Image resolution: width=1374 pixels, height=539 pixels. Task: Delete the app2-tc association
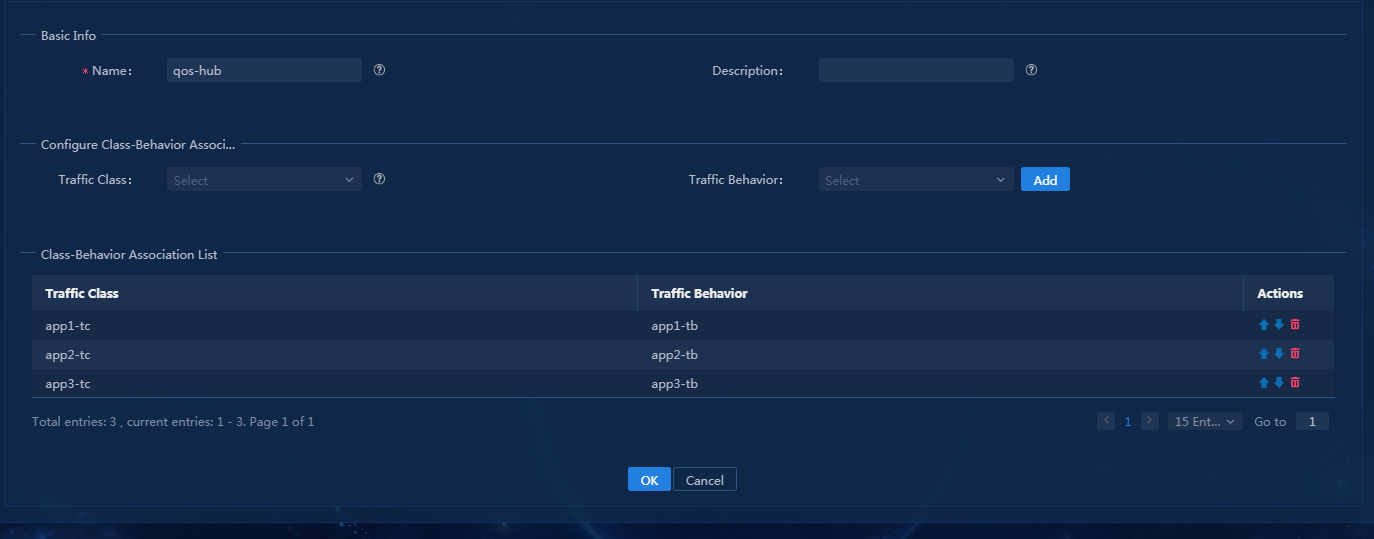tap(1295, 354)
